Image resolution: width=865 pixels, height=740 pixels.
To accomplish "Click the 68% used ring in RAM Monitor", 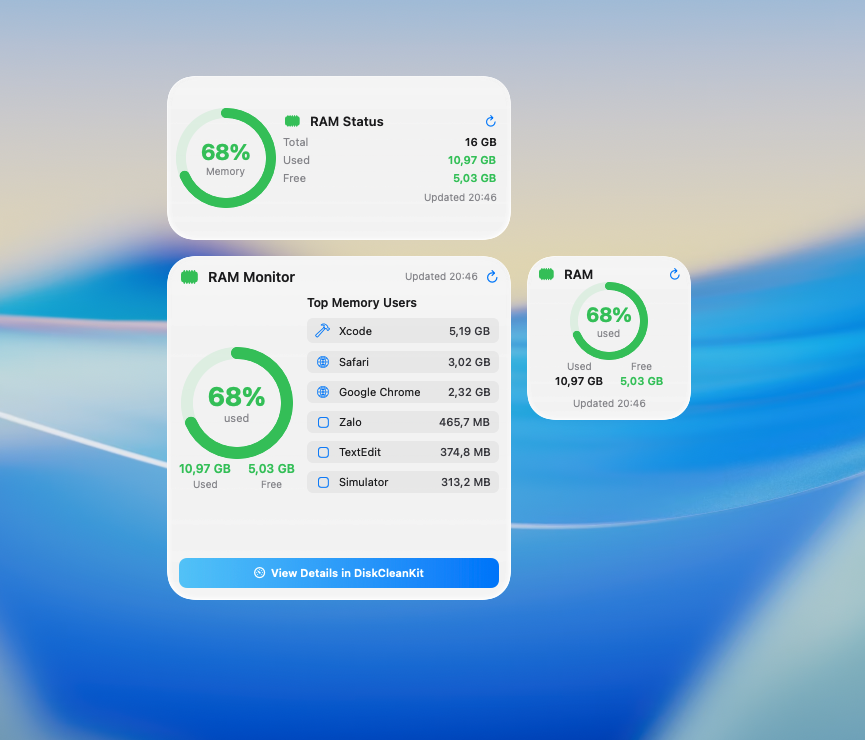I will (x=236, y=403).
